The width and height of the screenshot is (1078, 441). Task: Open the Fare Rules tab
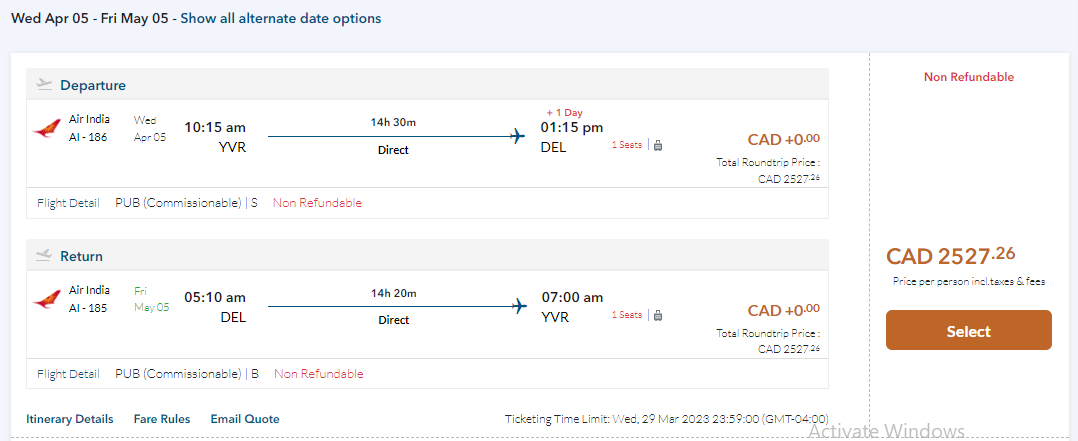click(161, 419)
